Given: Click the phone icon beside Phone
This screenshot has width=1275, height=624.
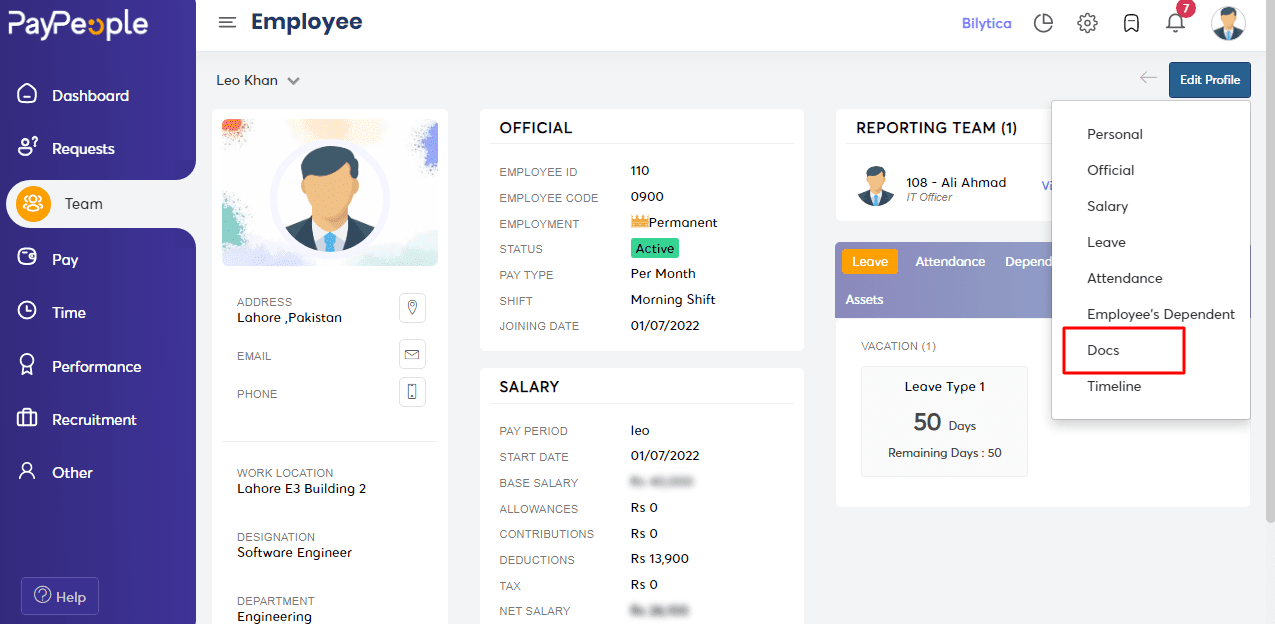Looking at the screenshot, I should [412, 391].
